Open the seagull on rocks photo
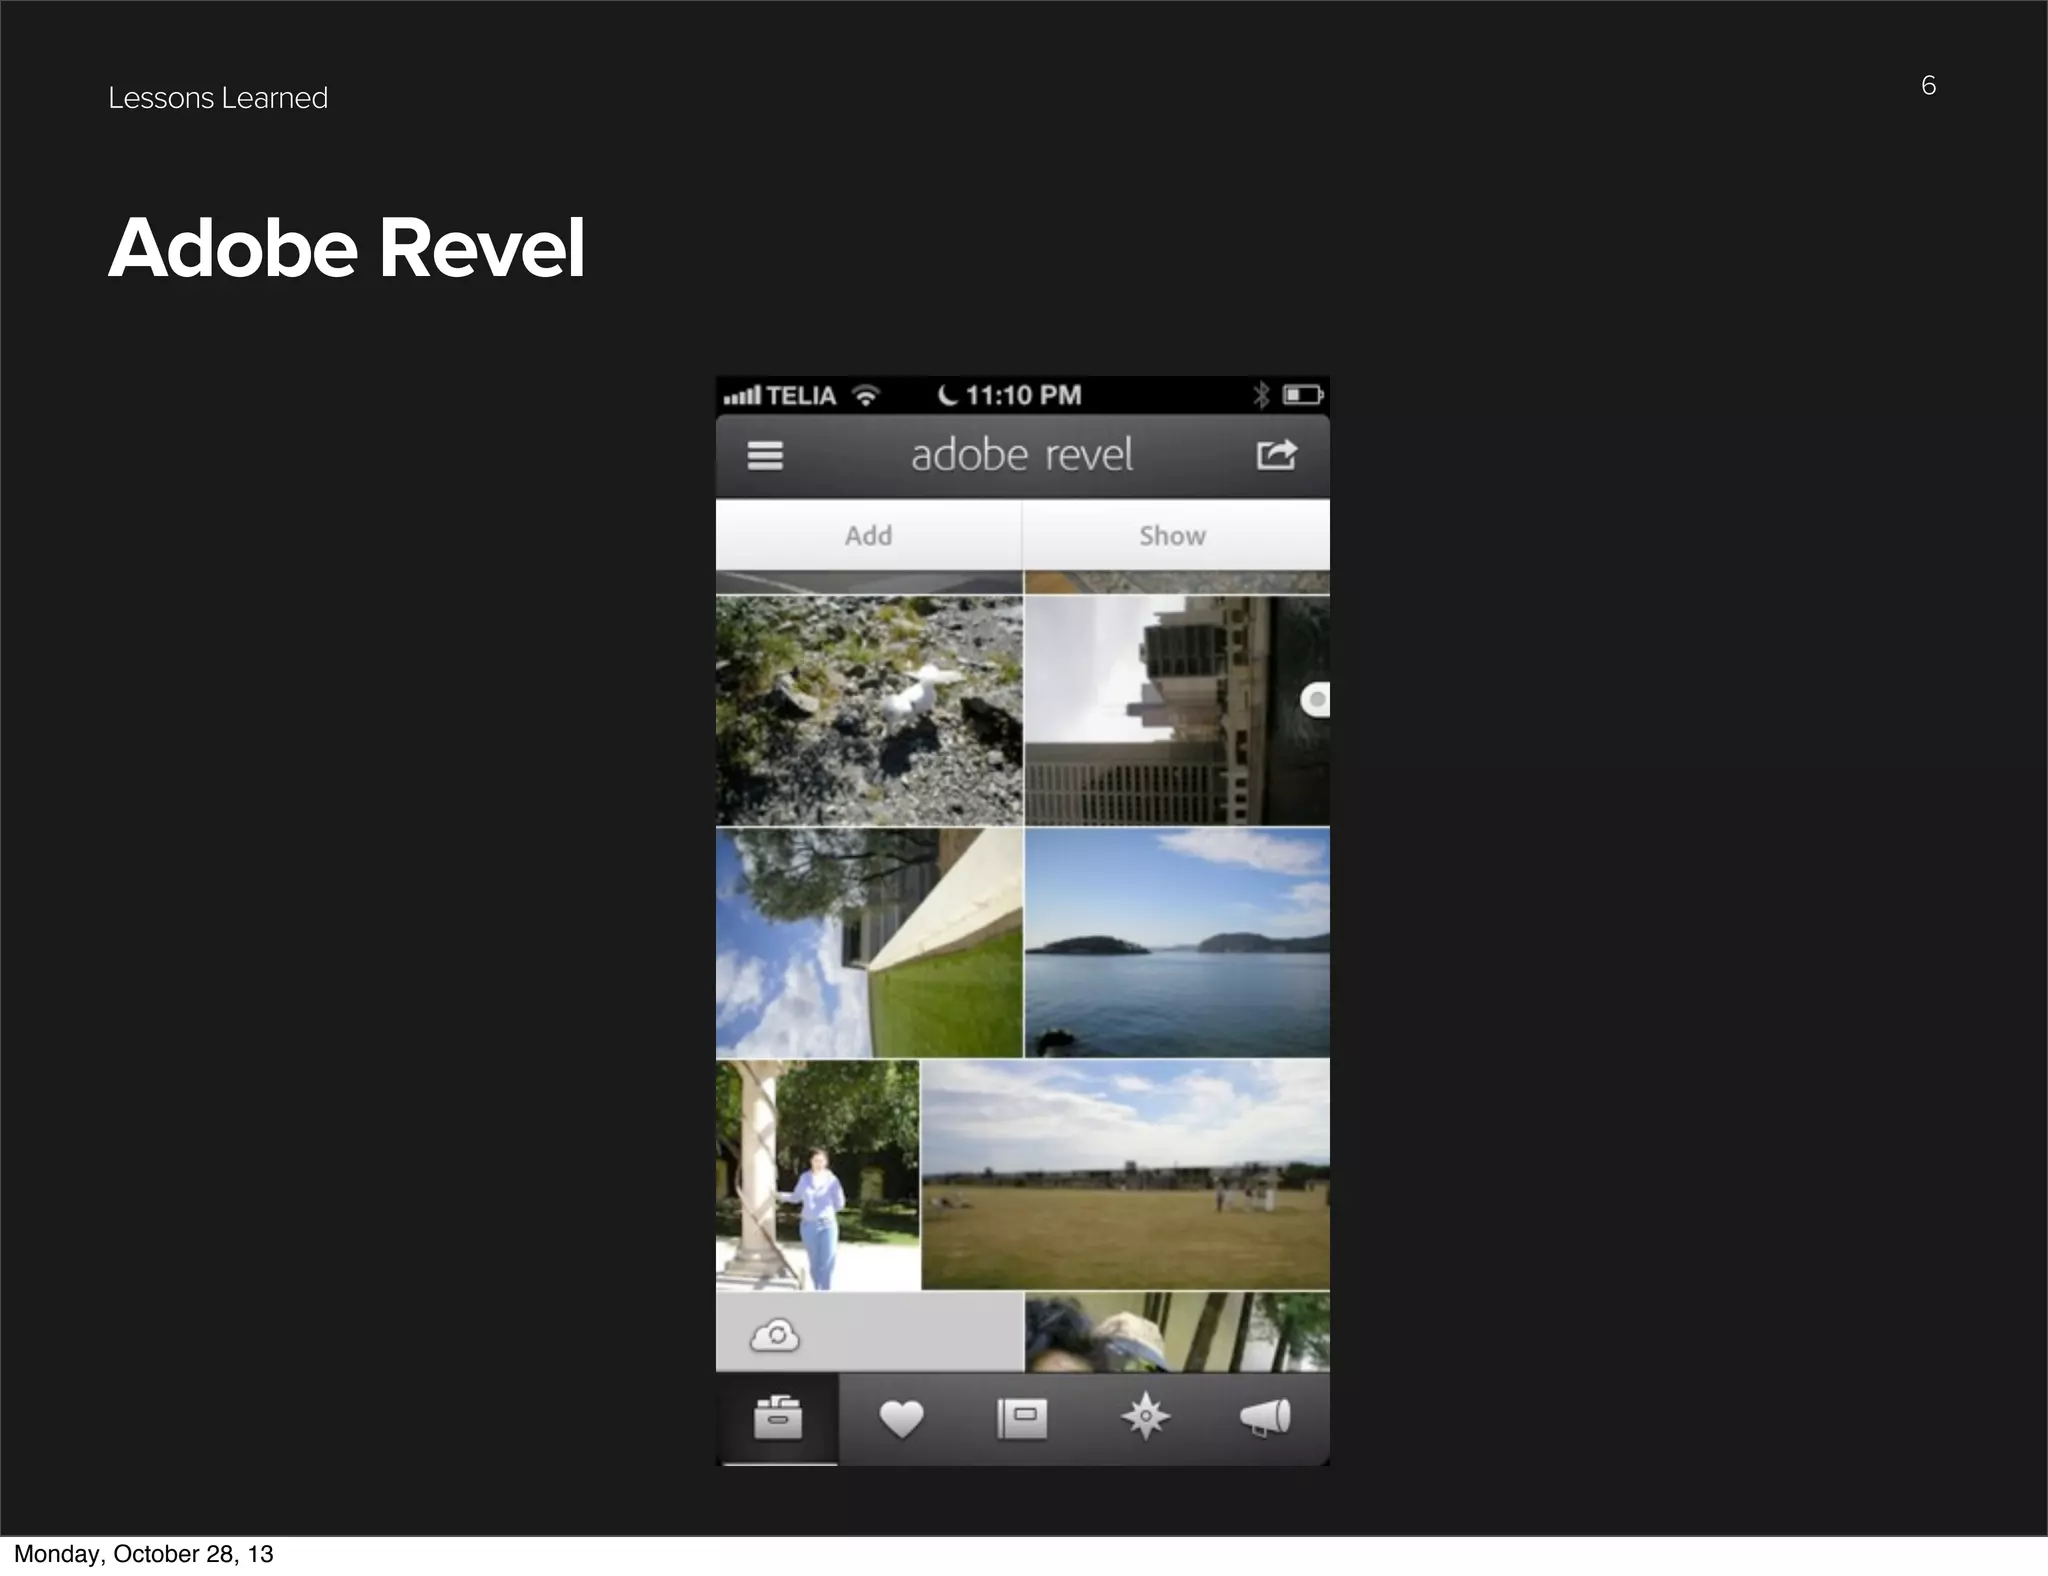2048x1576 pixels. point(869,711)
